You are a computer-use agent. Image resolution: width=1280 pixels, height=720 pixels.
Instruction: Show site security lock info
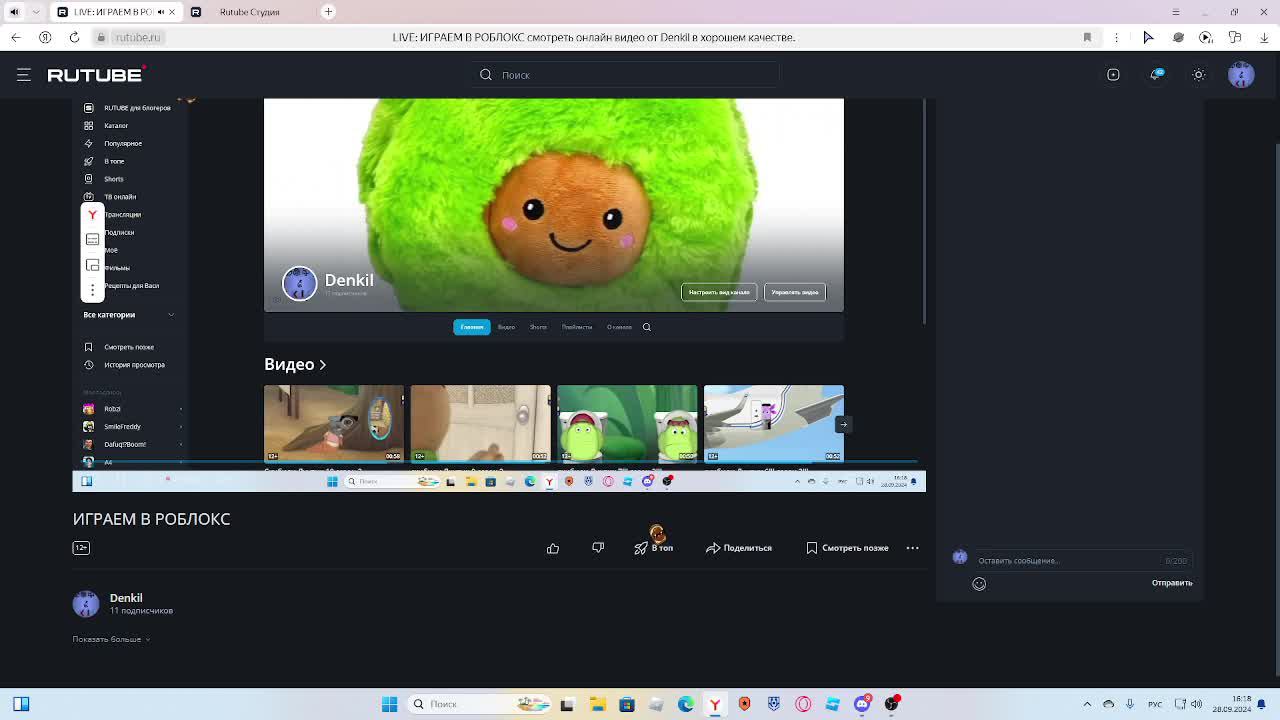coord(101,37)
